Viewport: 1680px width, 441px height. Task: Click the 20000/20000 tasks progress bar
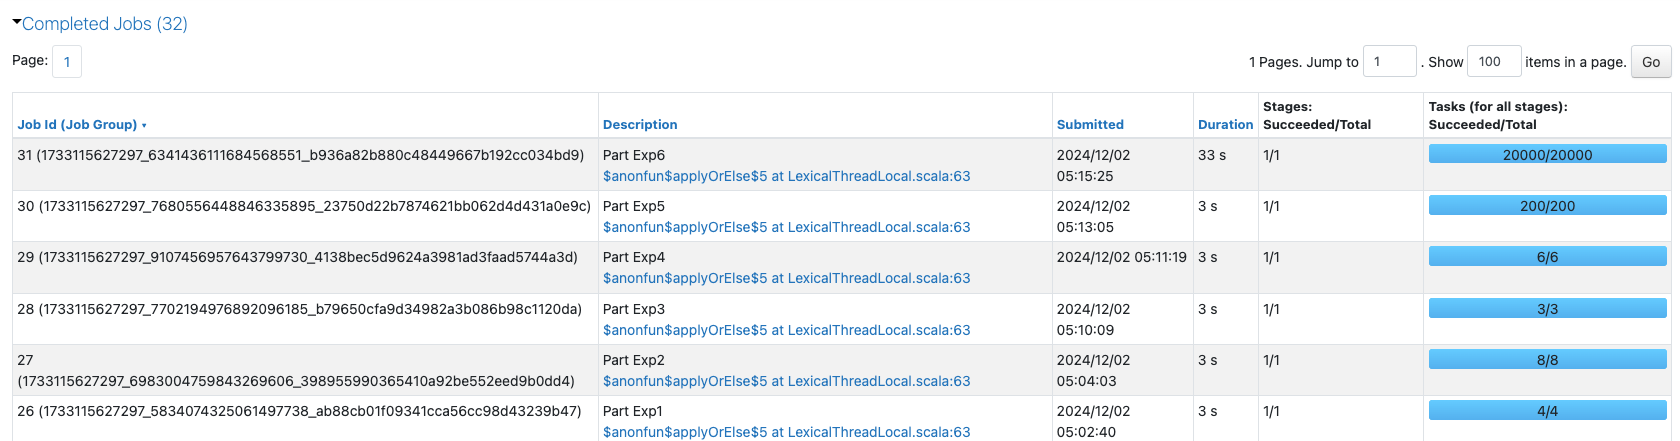click(x=1547, y=154)
